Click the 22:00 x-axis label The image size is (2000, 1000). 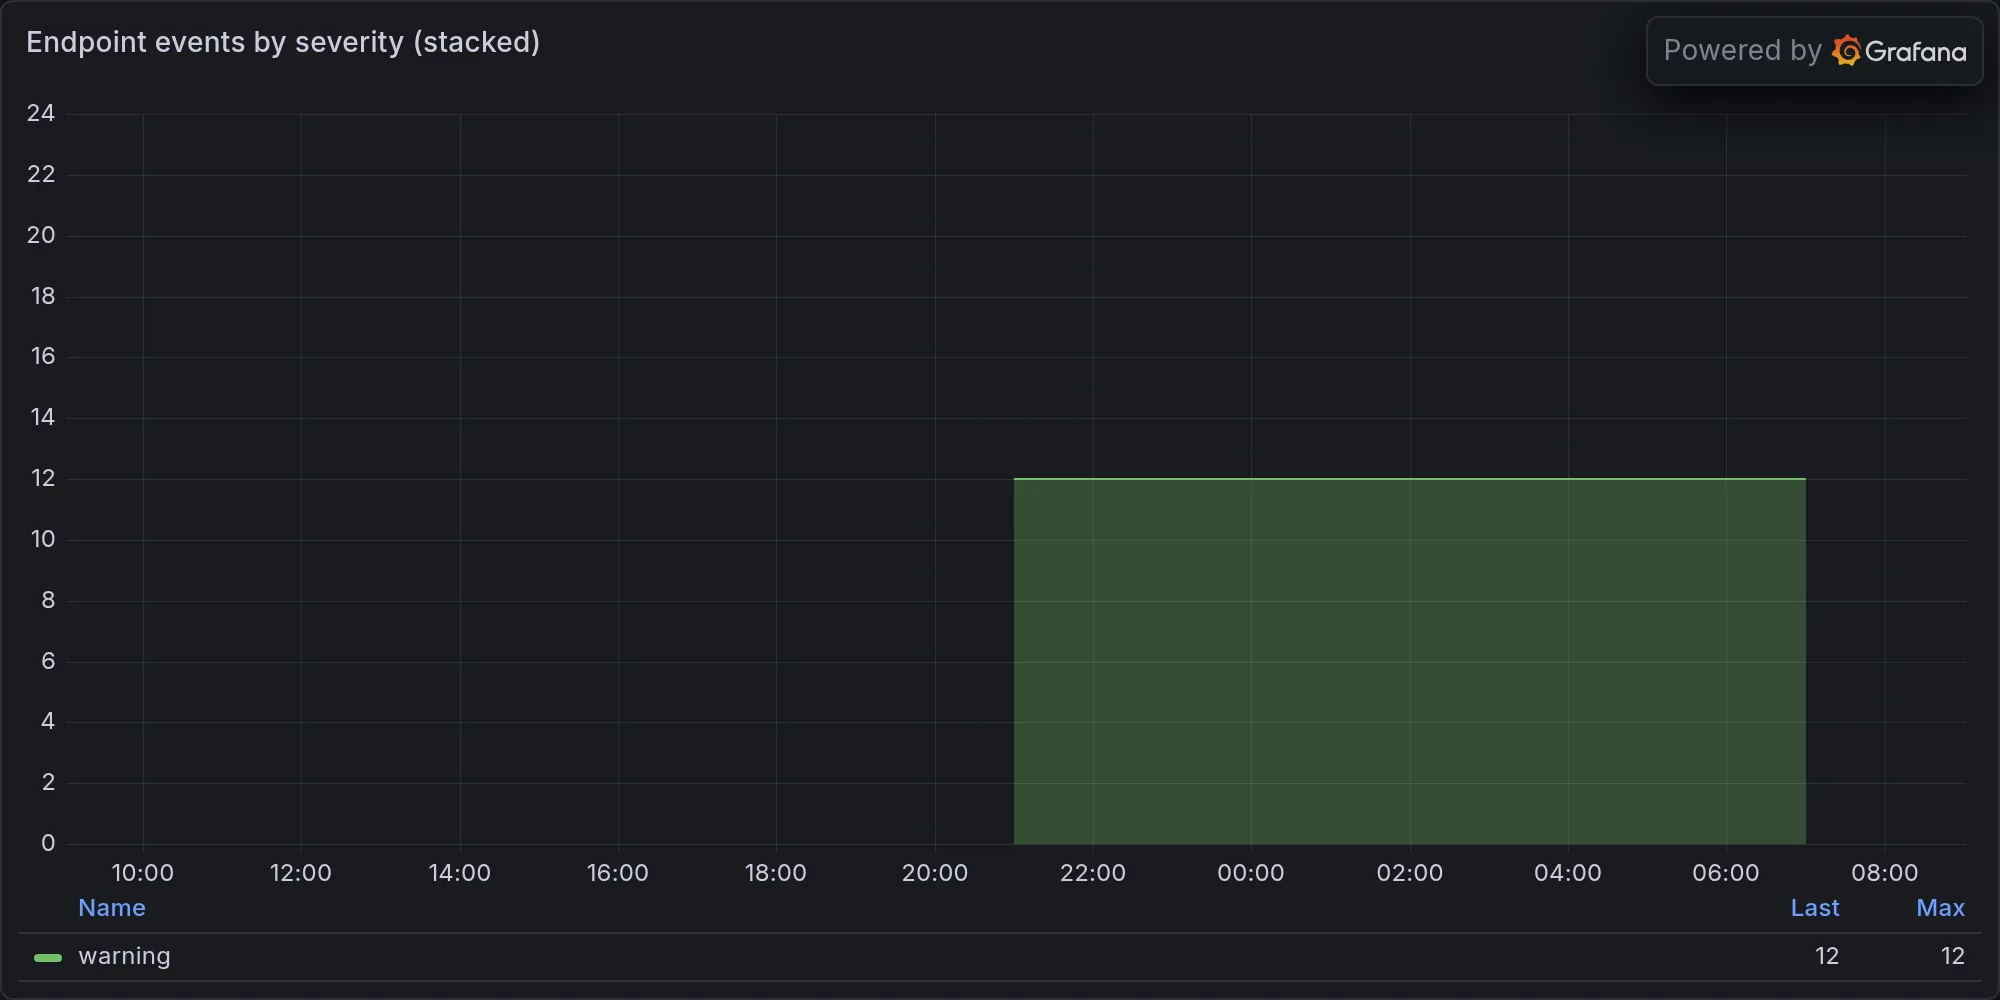coord(1093,873)
